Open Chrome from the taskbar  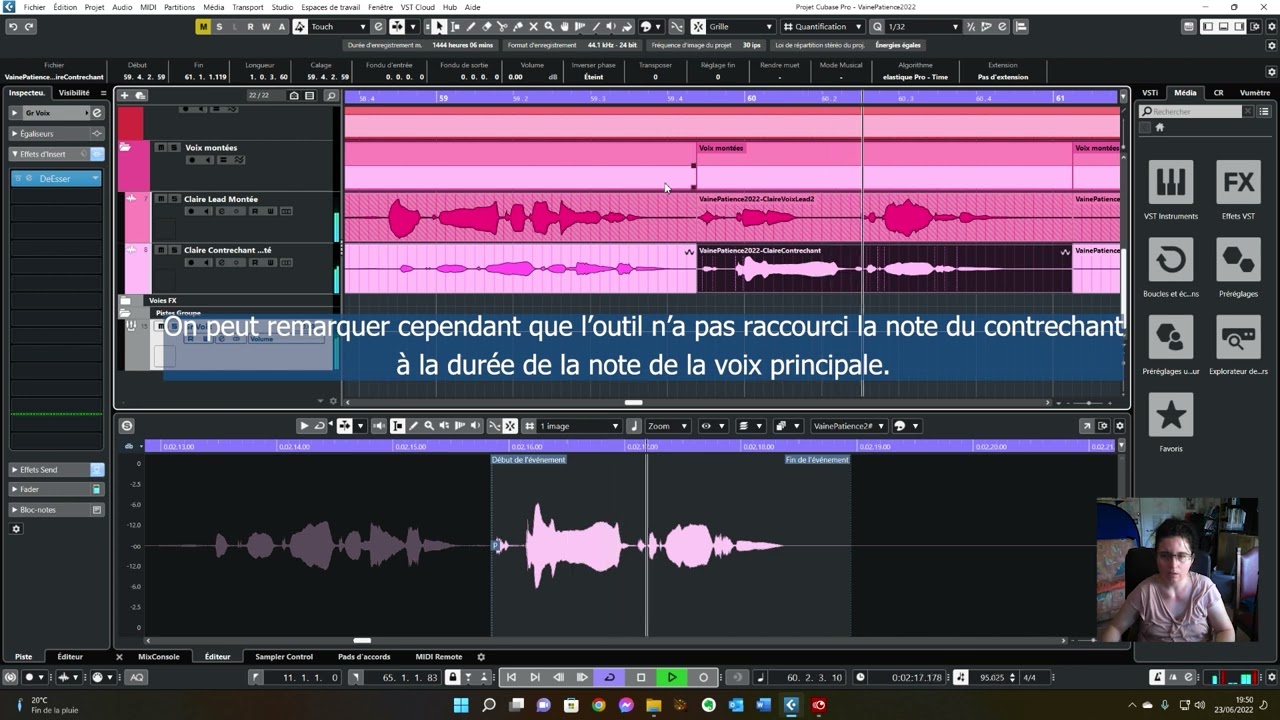pos(598,705)
